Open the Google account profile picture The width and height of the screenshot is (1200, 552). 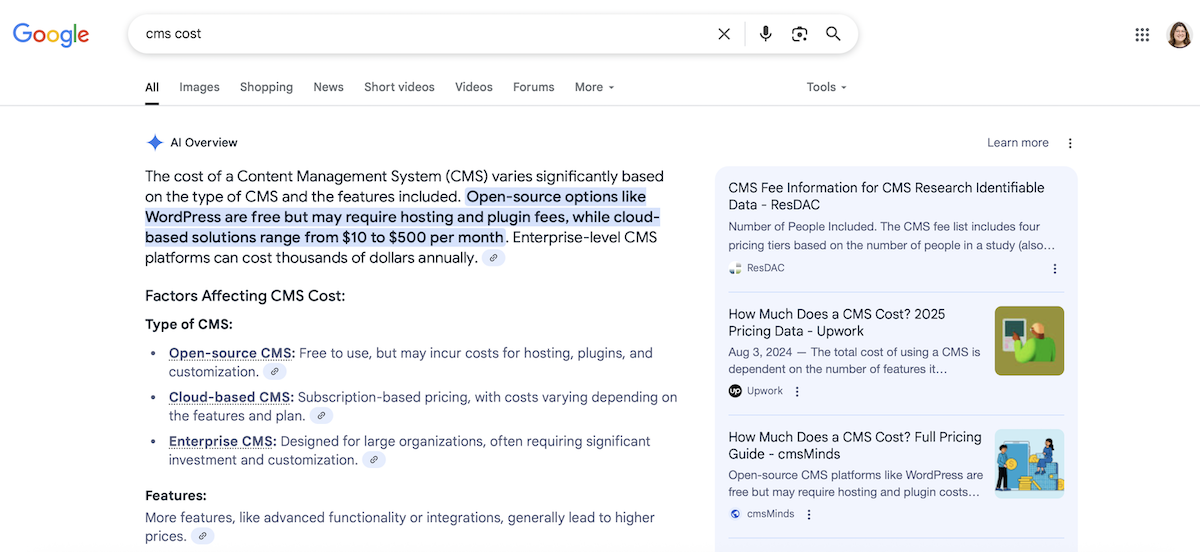point(1179,35)
